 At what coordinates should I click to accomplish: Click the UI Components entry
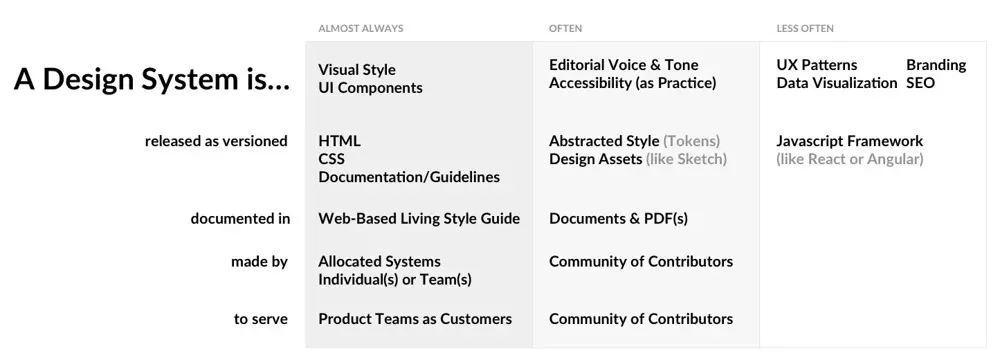371,88
